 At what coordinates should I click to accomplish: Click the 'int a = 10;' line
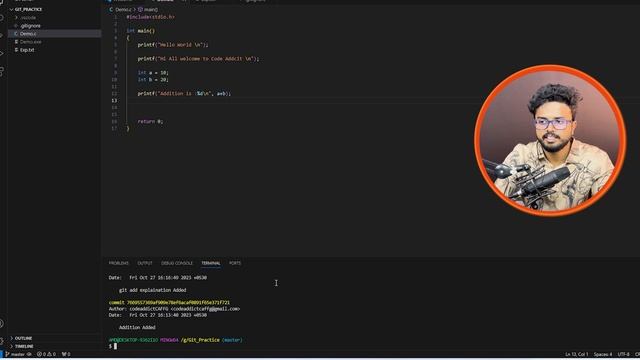point(153,73)
